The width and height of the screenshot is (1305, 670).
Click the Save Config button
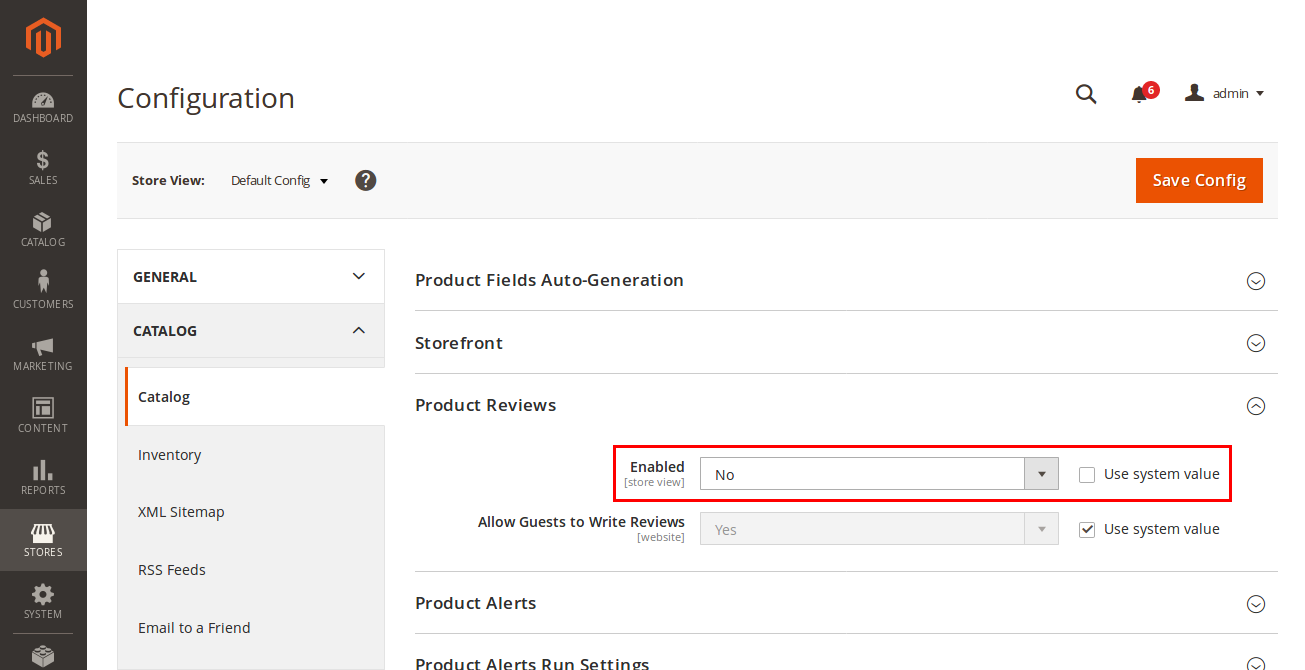[x=1198, y=180]
